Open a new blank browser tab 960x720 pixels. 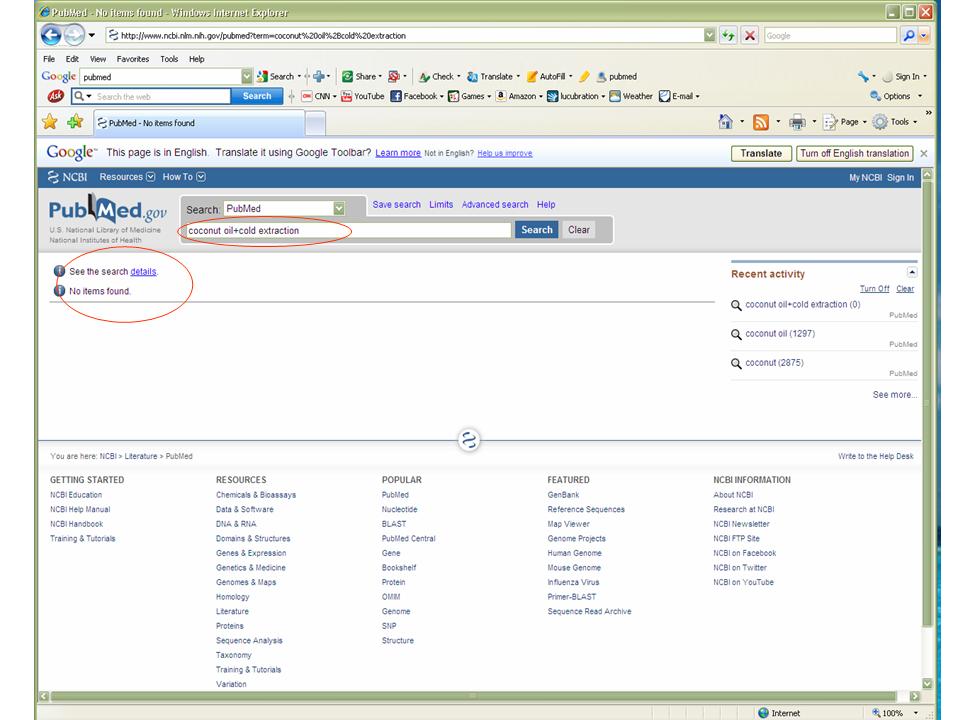(315, 124)
